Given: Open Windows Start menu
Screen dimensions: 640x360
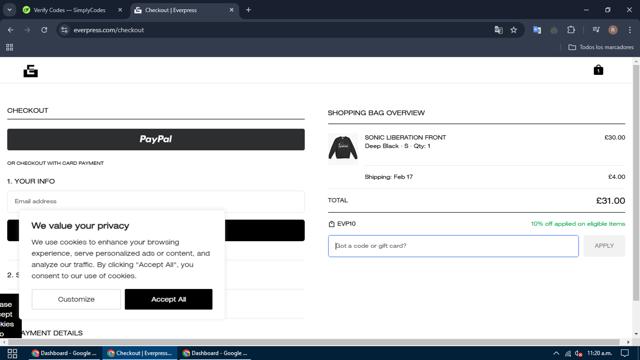Looking at the screenshot, I should (x=12, y=353).
